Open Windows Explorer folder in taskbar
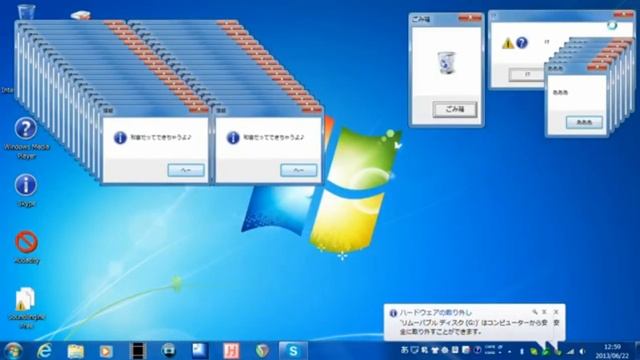 [76, 351]
